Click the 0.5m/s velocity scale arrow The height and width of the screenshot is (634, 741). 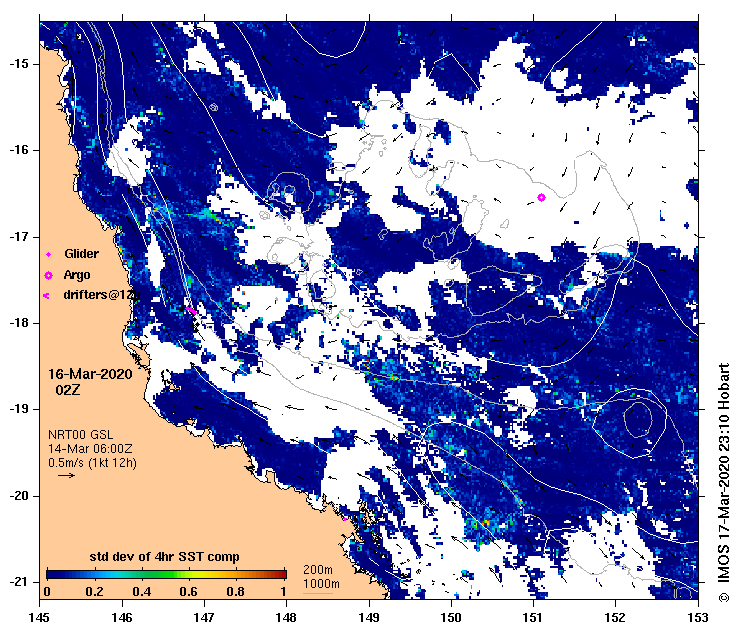66,475
